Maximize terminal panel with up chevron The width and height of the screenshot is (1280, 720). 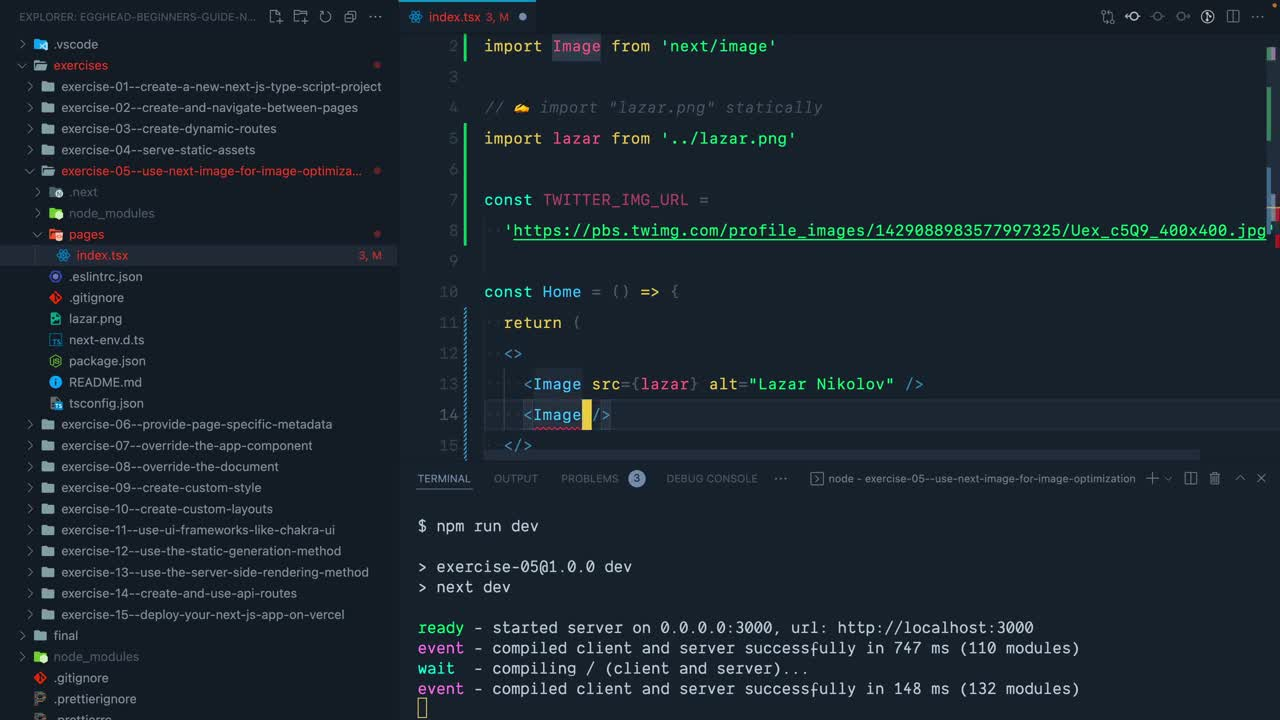1240,479
